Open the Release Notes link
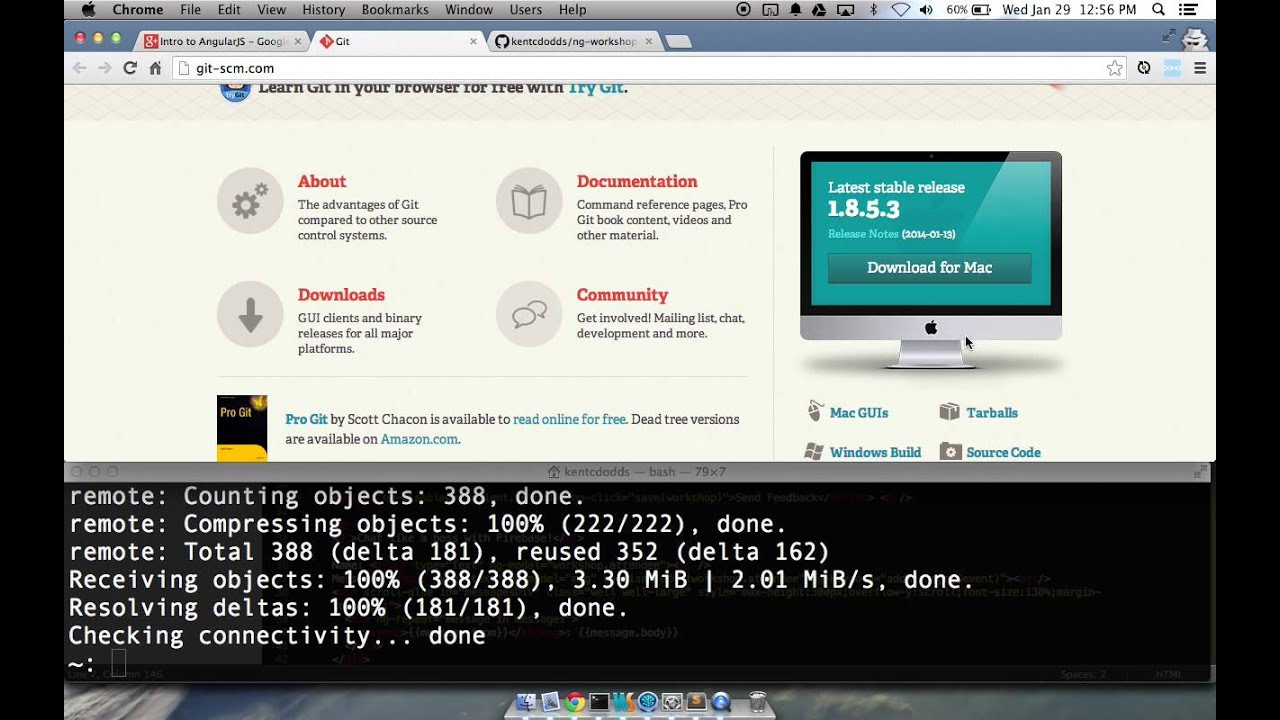 tap(863, 234)
